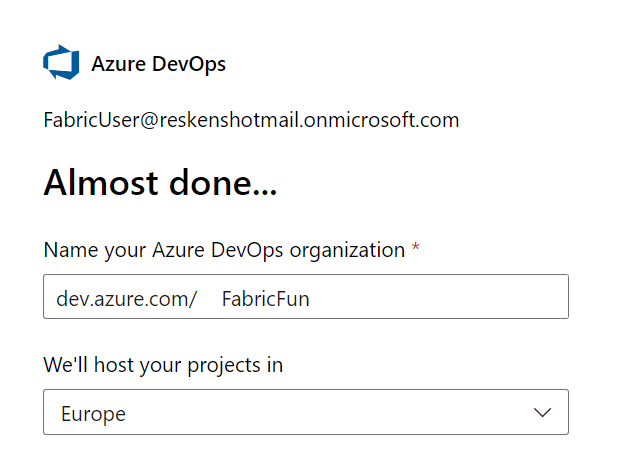The image size is (624, 458).
Task: Expand region list using the chevron arrow
Action: [x=543, y=412]
